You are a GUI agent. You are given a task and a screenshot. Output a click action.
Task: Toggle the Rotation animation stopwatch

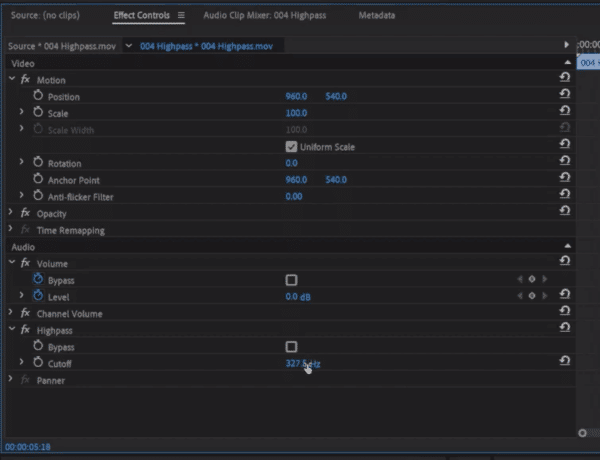pos(38,162)
